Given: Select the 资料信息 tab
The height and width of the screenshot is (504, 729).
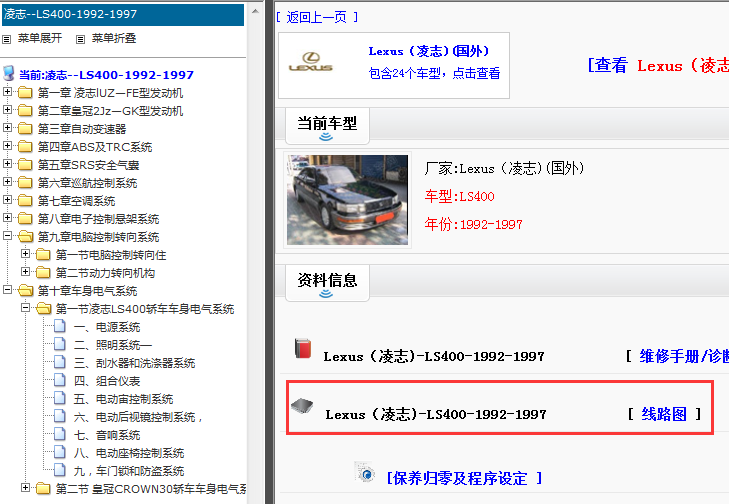Looking at the screenshot, I should tap(327, 283).
